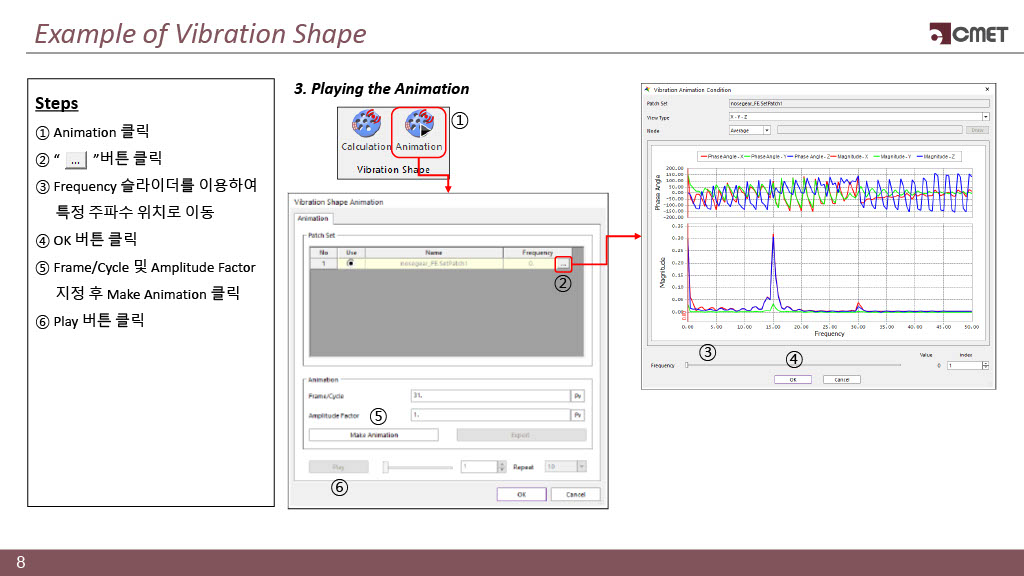Select the Animation tab in the dialog
The image size is (1024, 576).
[313, 218]
